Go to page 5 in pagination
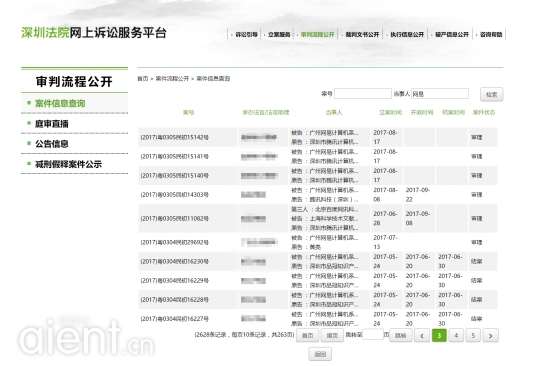 tap(473, 336)
